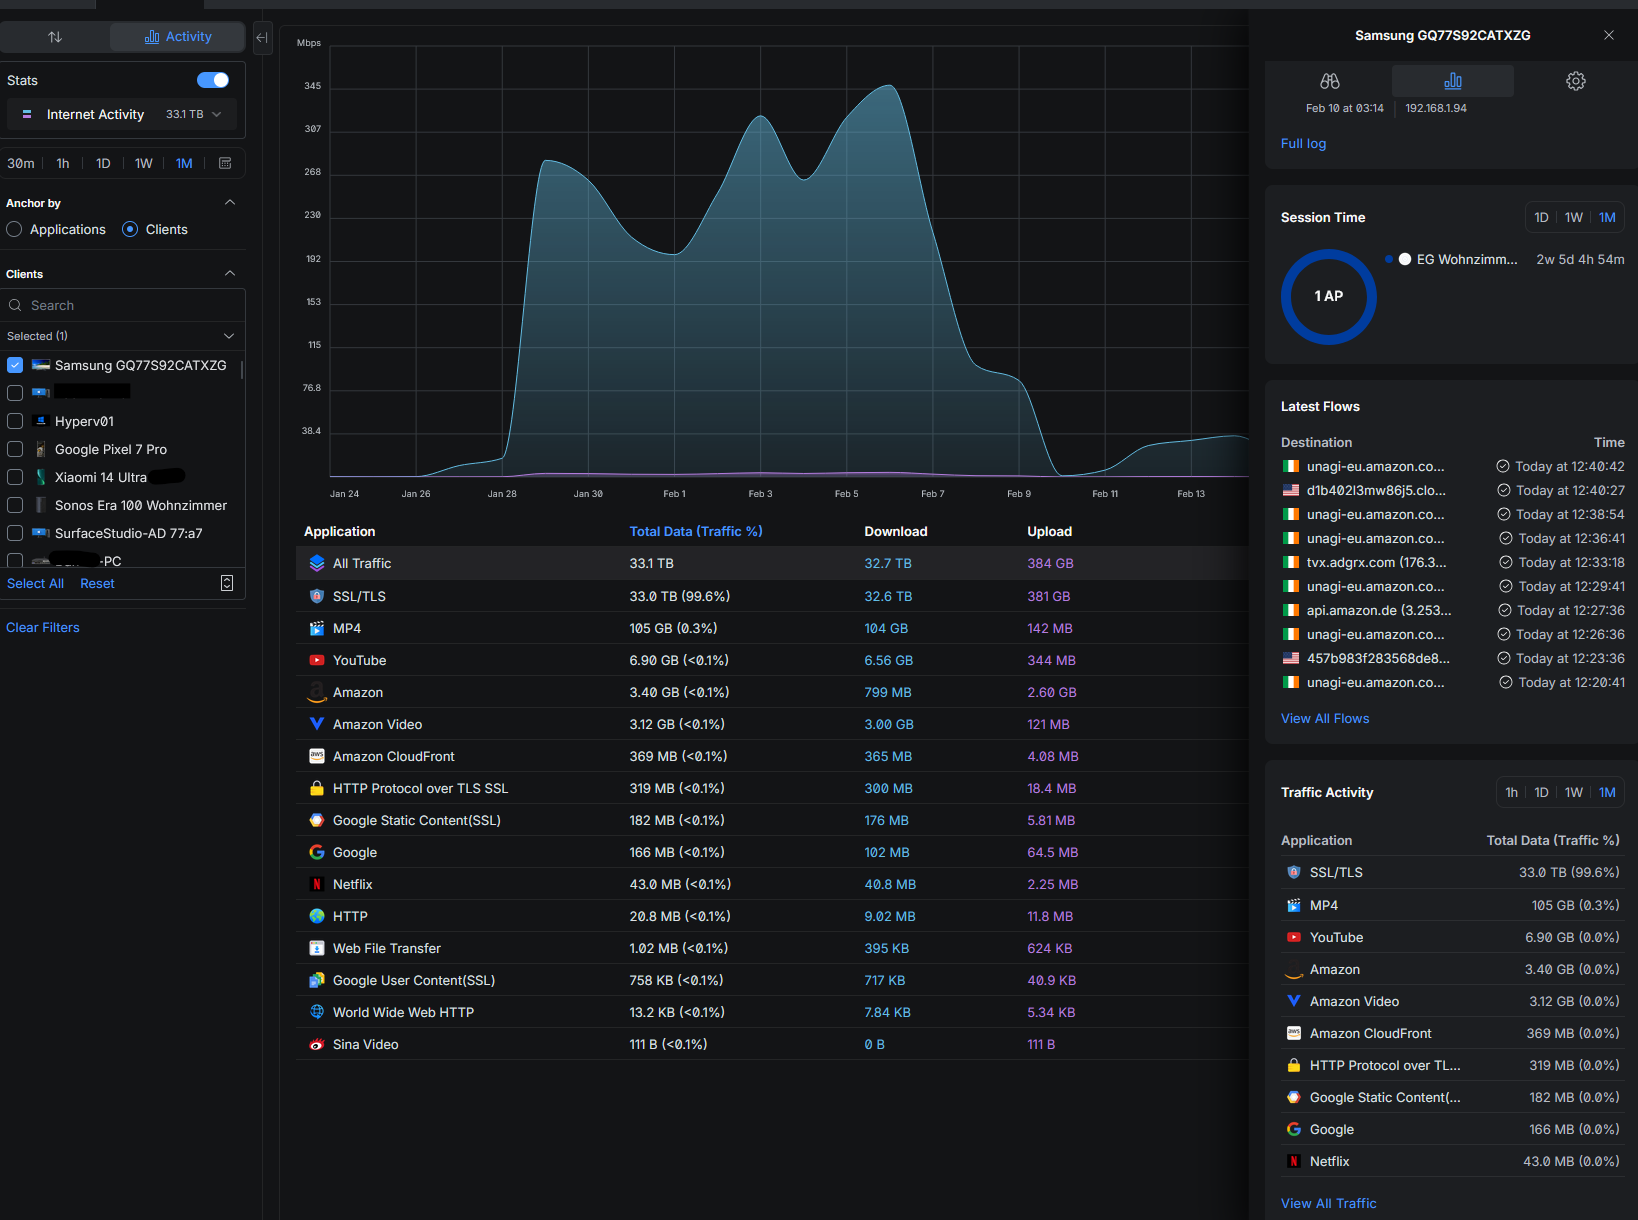Check the Xiaomi 14 Ultra checkbox
1638x1220 pixels.
pos(15,477)
